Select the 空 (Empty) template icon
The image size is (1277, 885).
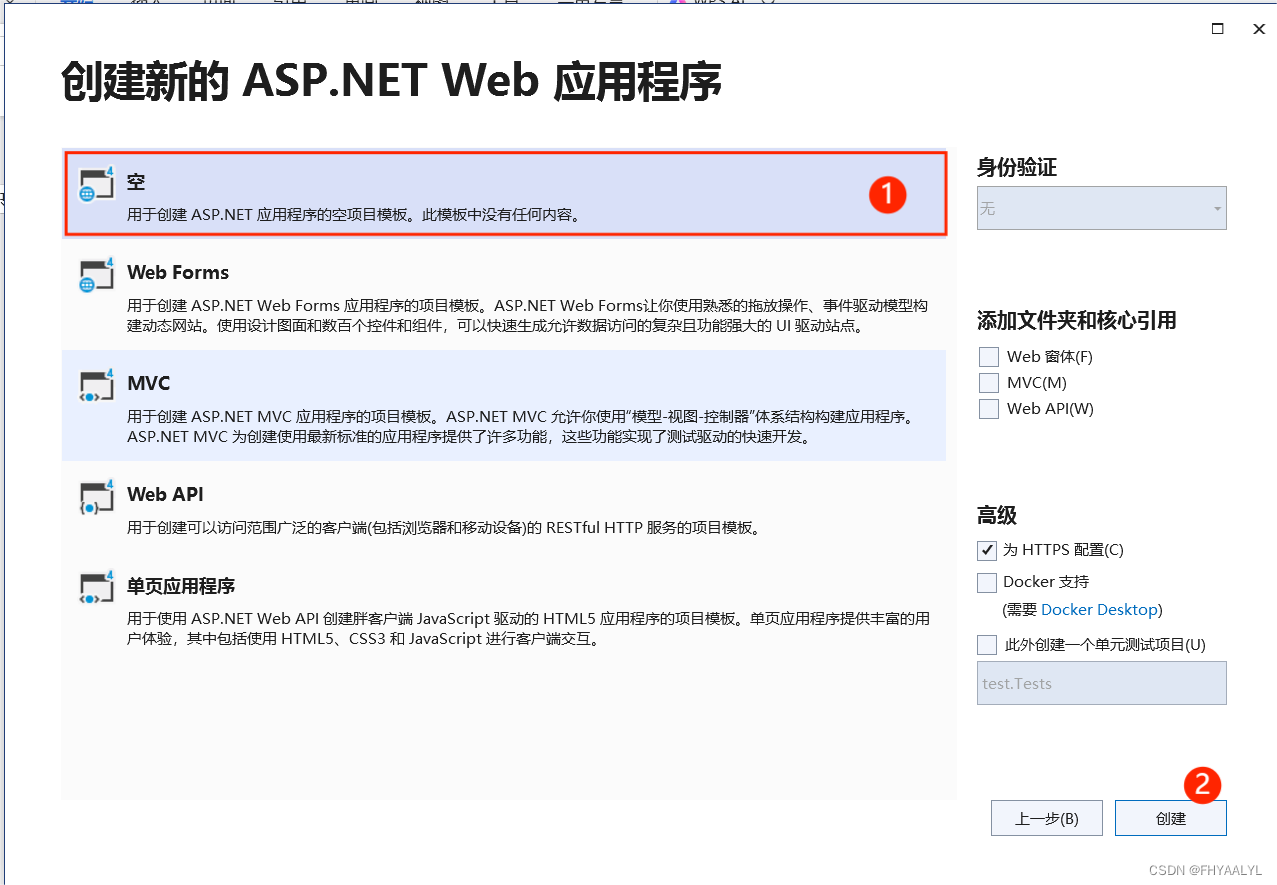(x=97, y=184)
